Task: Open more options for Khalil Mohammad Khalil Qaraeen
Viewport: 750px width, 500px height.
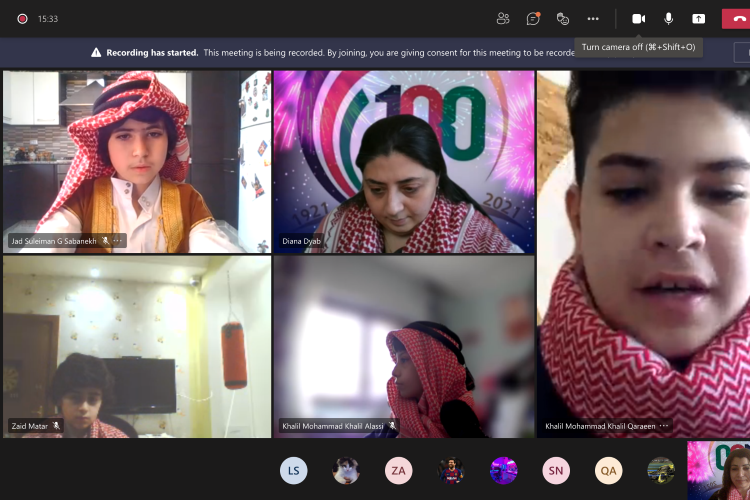Action: 664,426
